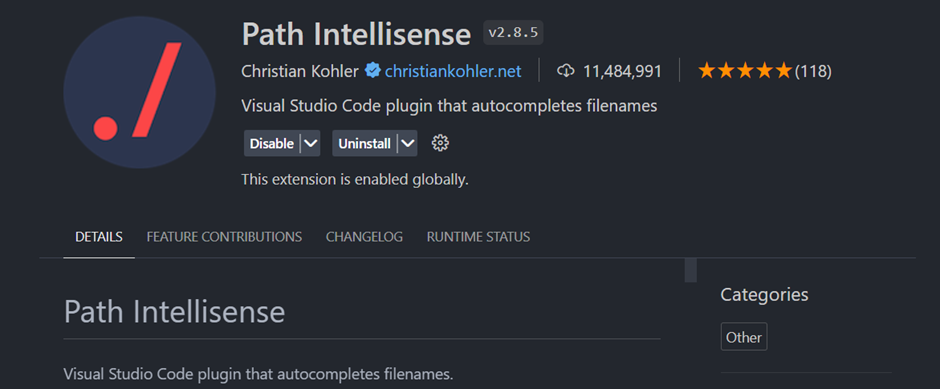
Task: Open extension settings gear icon
Action: (x=441, y=143)
